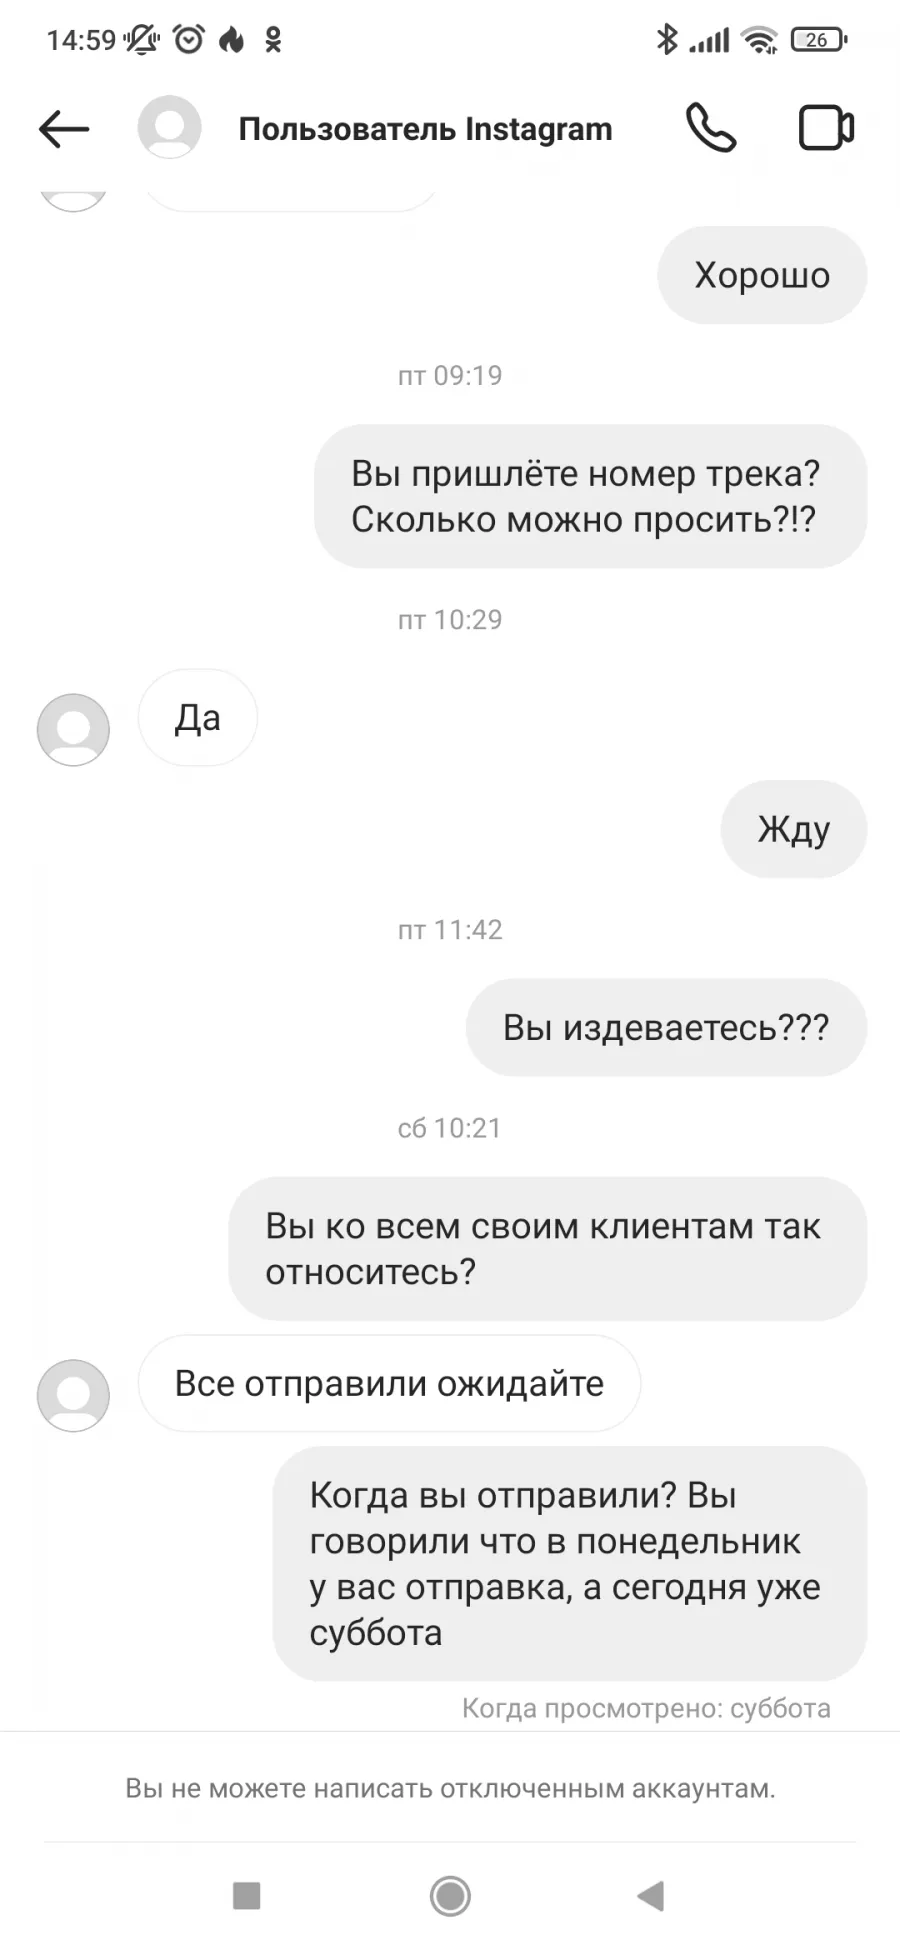Tap the back arrow in the header
The image size is (900, 1950).
64,129
